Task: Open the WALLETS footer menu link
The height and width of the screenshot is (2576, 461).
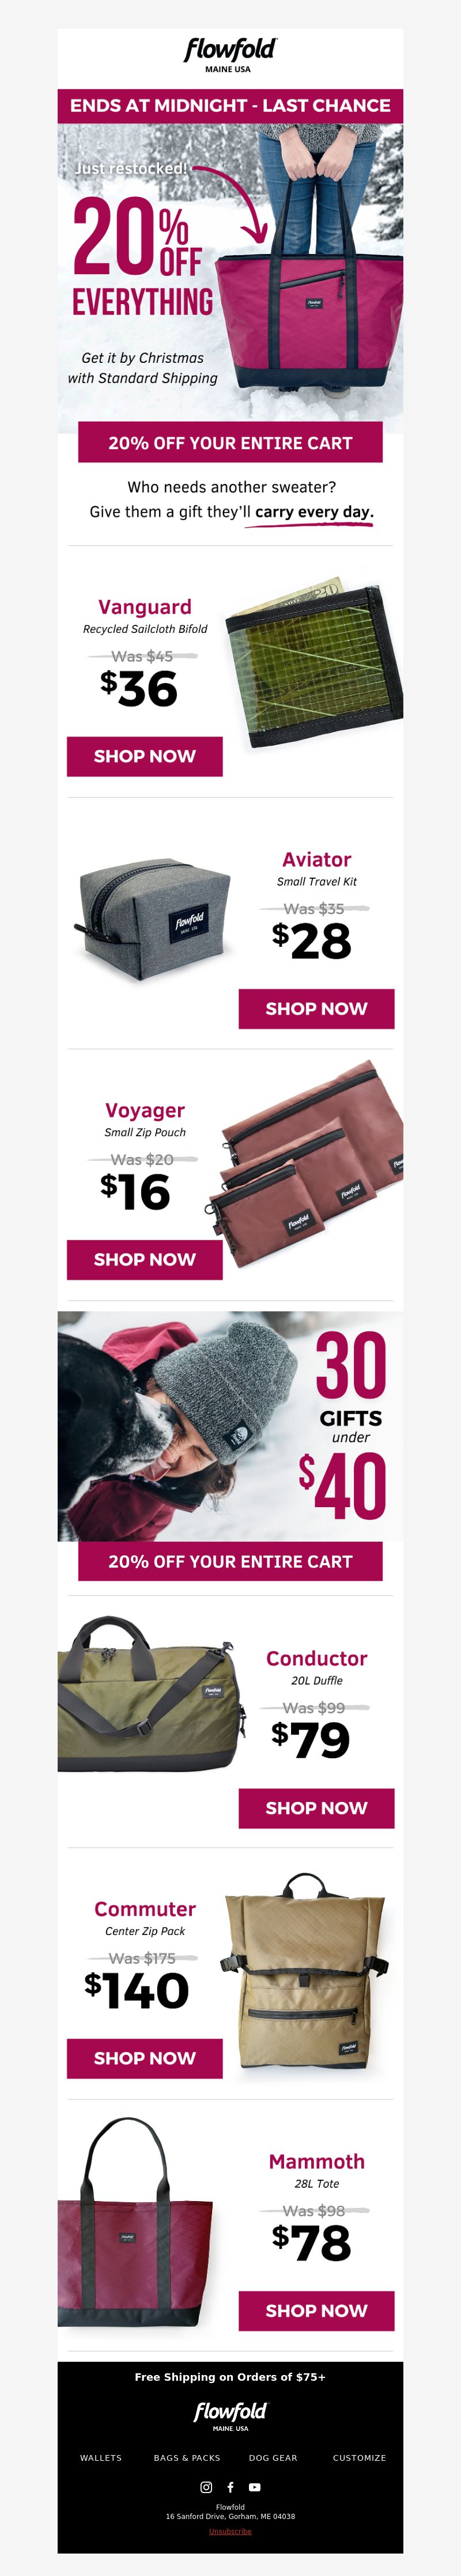Action: (101, 2457)
